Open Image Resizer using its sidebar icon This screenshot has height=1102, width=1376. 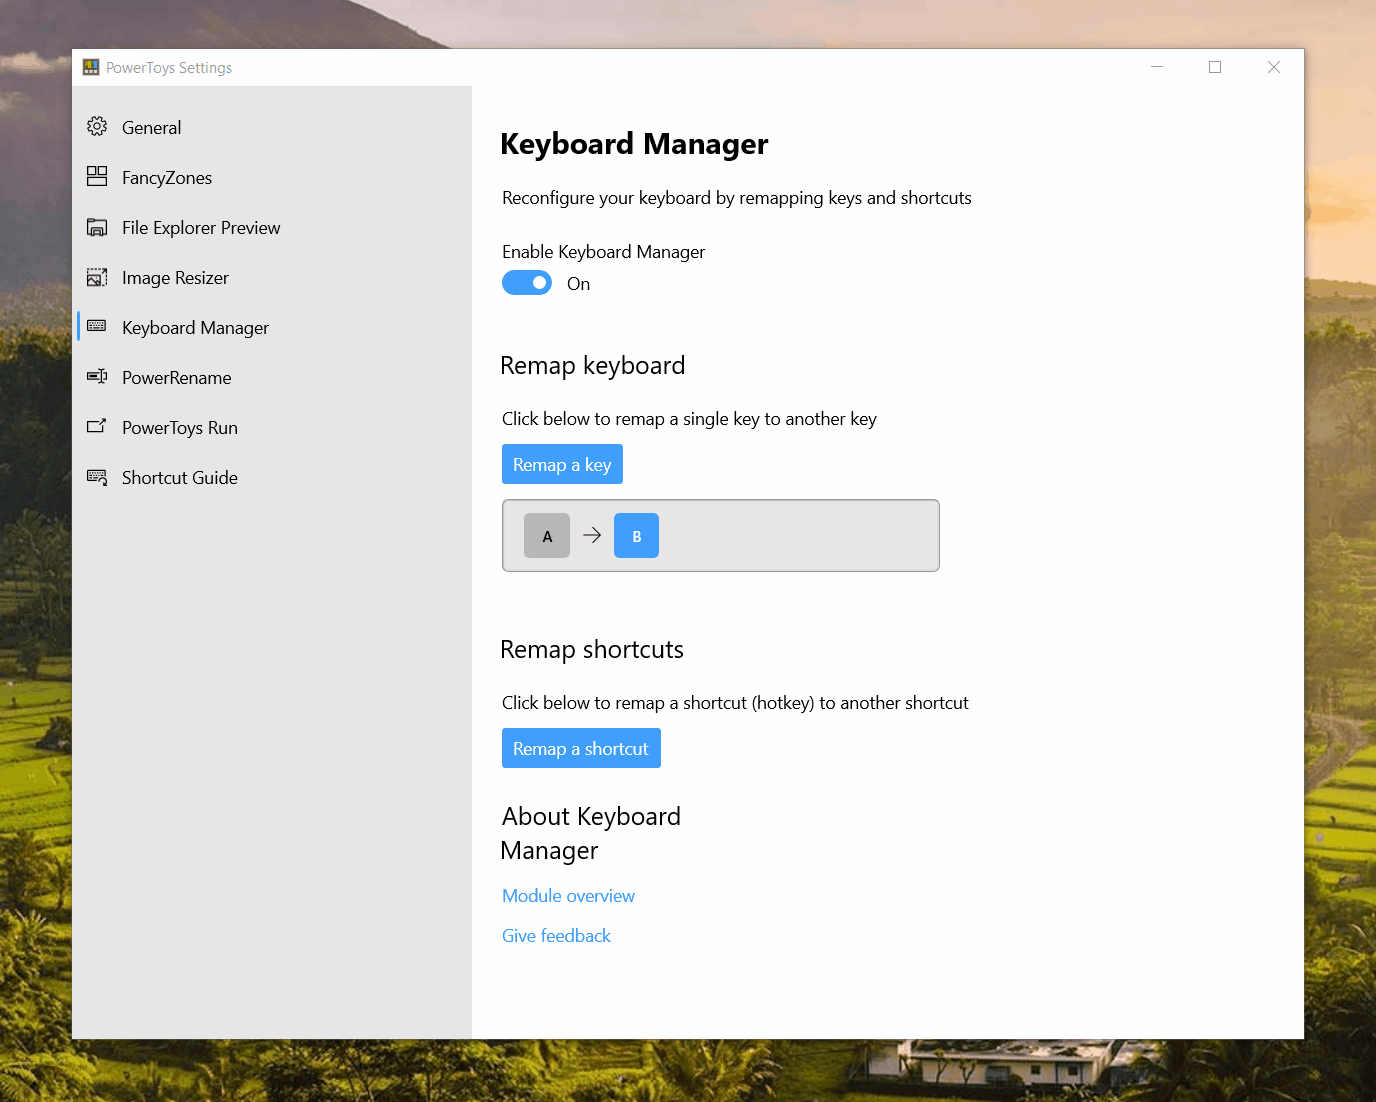tap(97, 277)
